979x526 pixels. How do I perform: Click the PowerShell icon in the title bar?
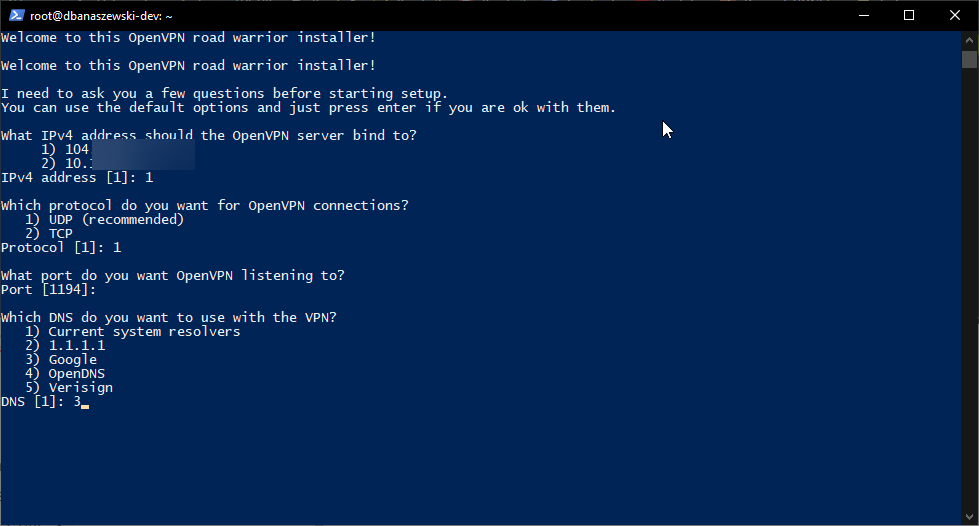tap(16, 15)
